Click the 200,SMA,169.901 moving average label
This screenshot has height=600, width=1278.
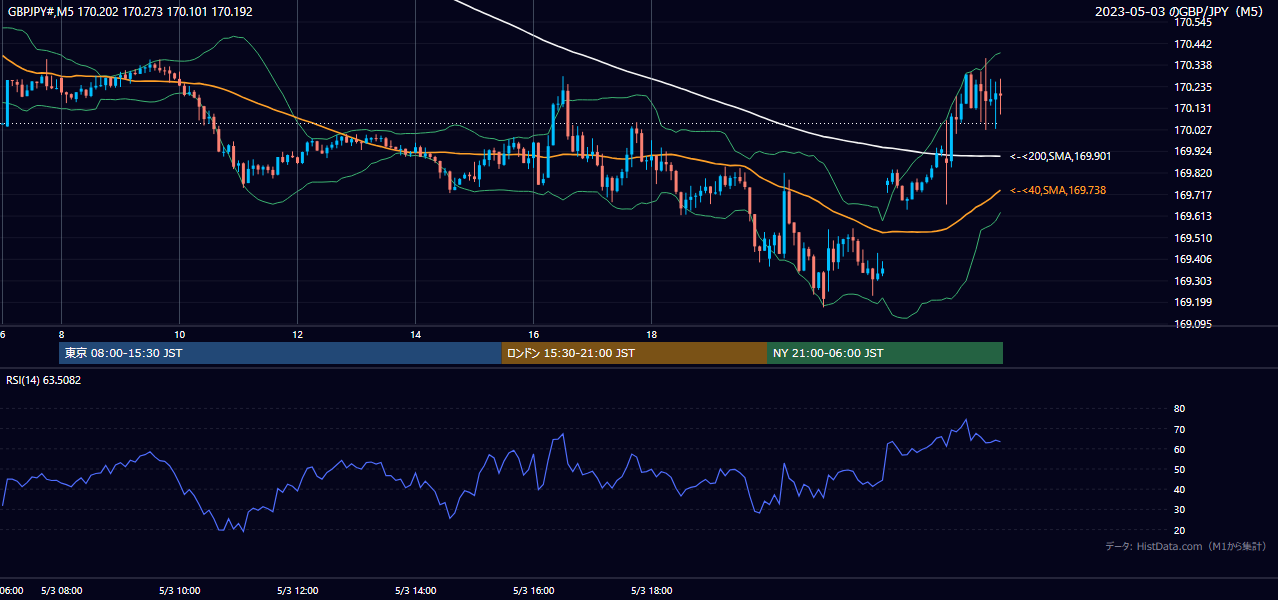click(1061, 156)
